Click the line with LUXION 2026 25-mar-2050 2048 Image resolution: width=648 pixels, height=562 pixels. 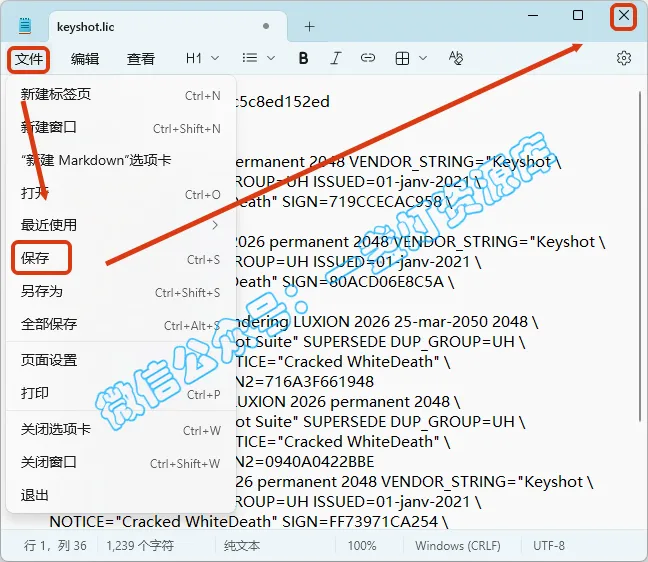tap(387, 322)
